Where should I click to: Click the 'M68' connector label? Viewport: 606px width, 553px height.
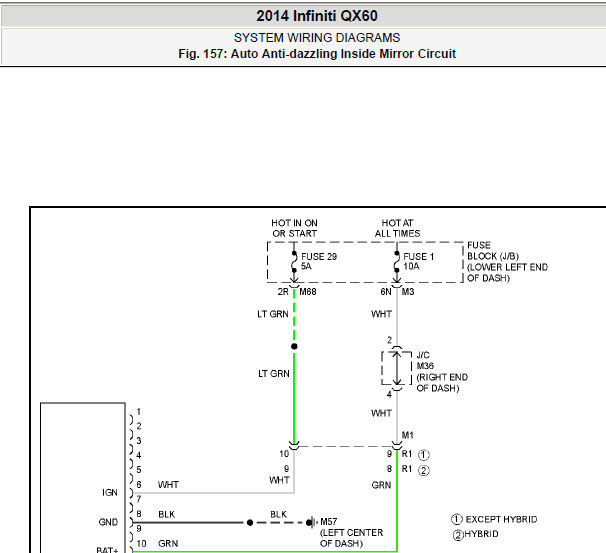point(308,292)
